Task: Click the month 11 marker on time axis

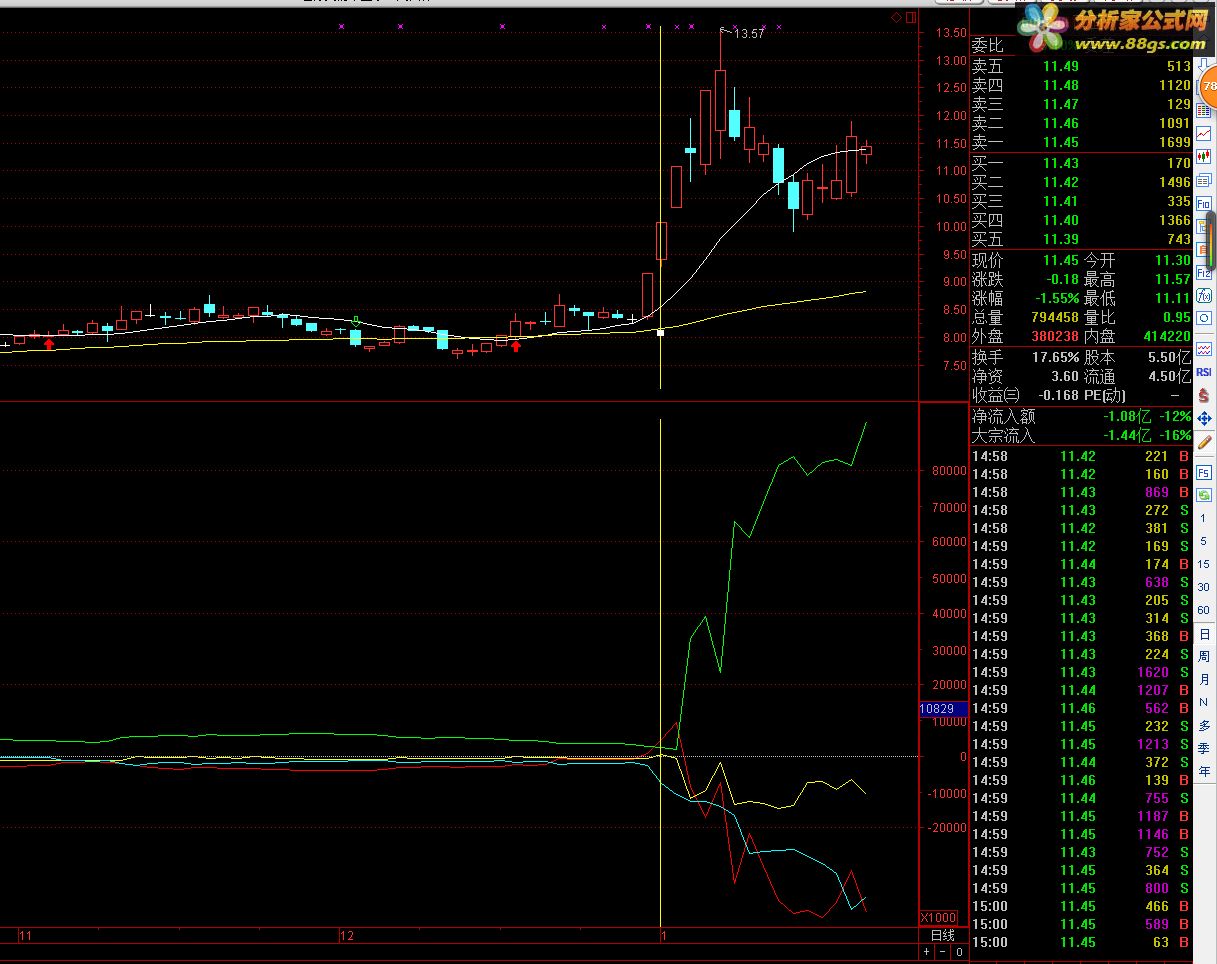Action: (26, 937)
